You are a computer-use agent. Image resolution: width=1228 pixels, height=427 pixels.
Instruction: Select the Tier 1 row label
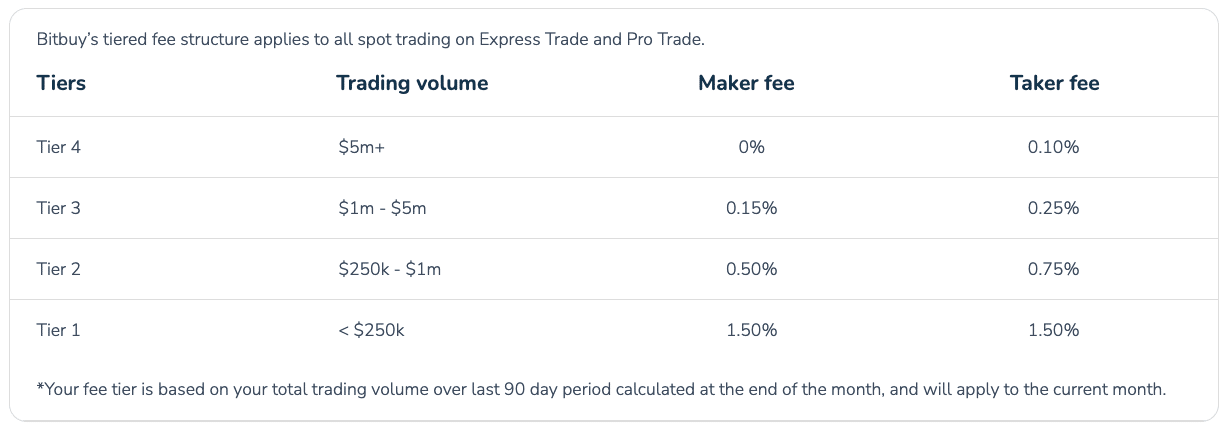(58, 330)
